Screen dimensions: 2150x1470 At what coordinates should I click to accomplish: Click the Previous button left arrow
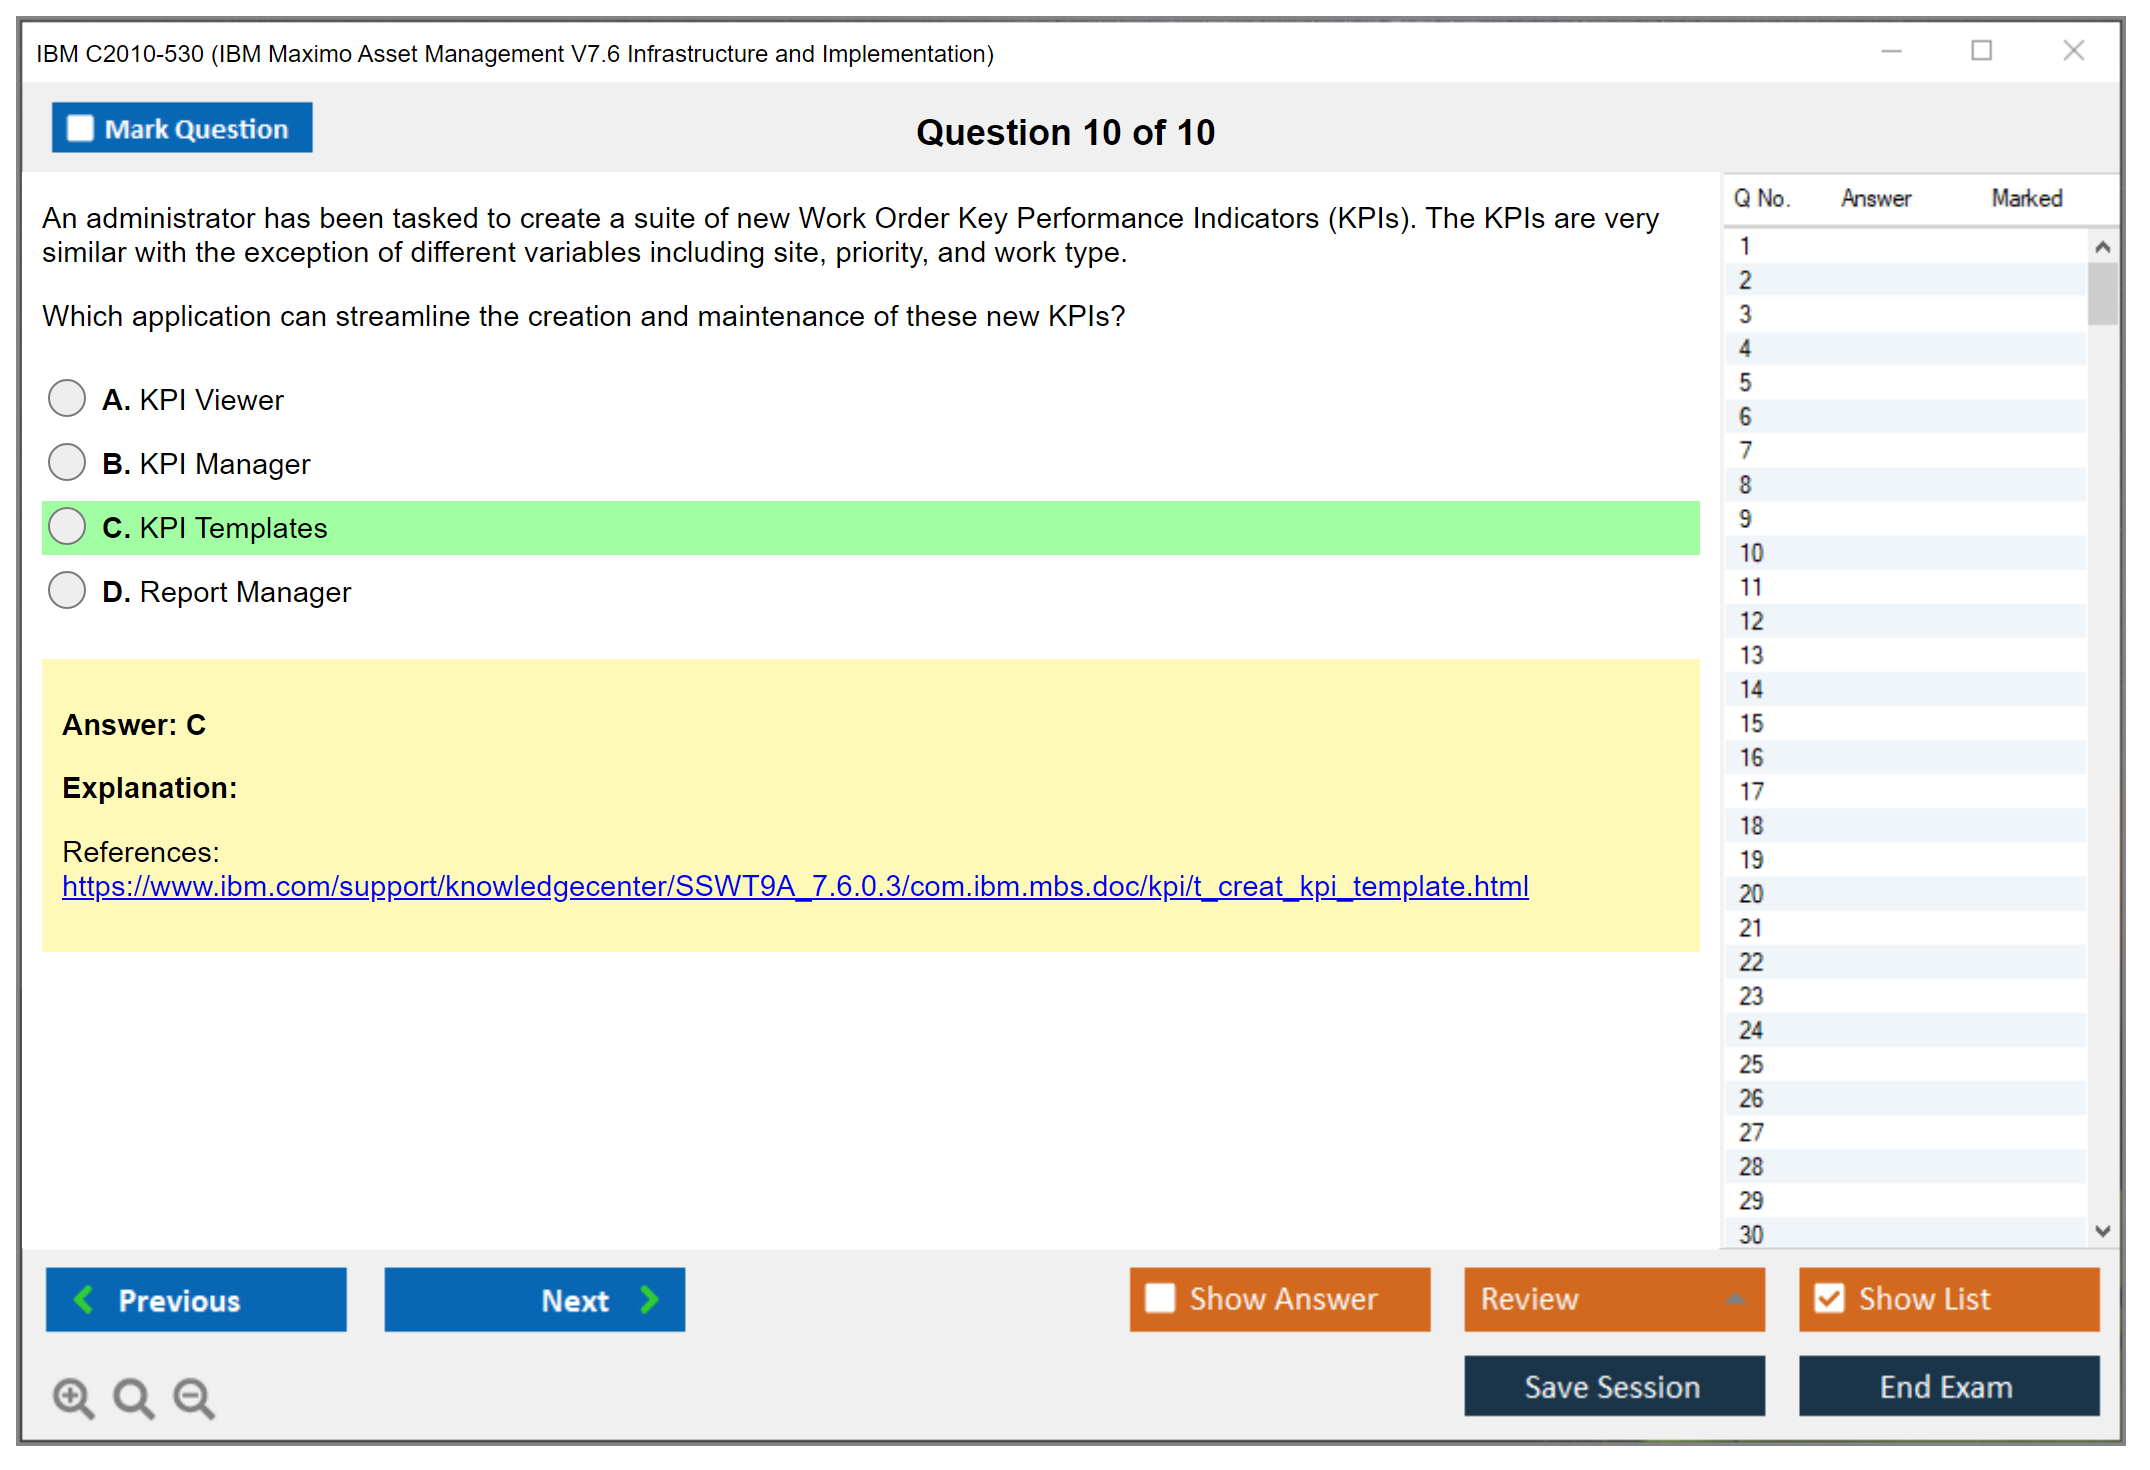point(84,1299)
